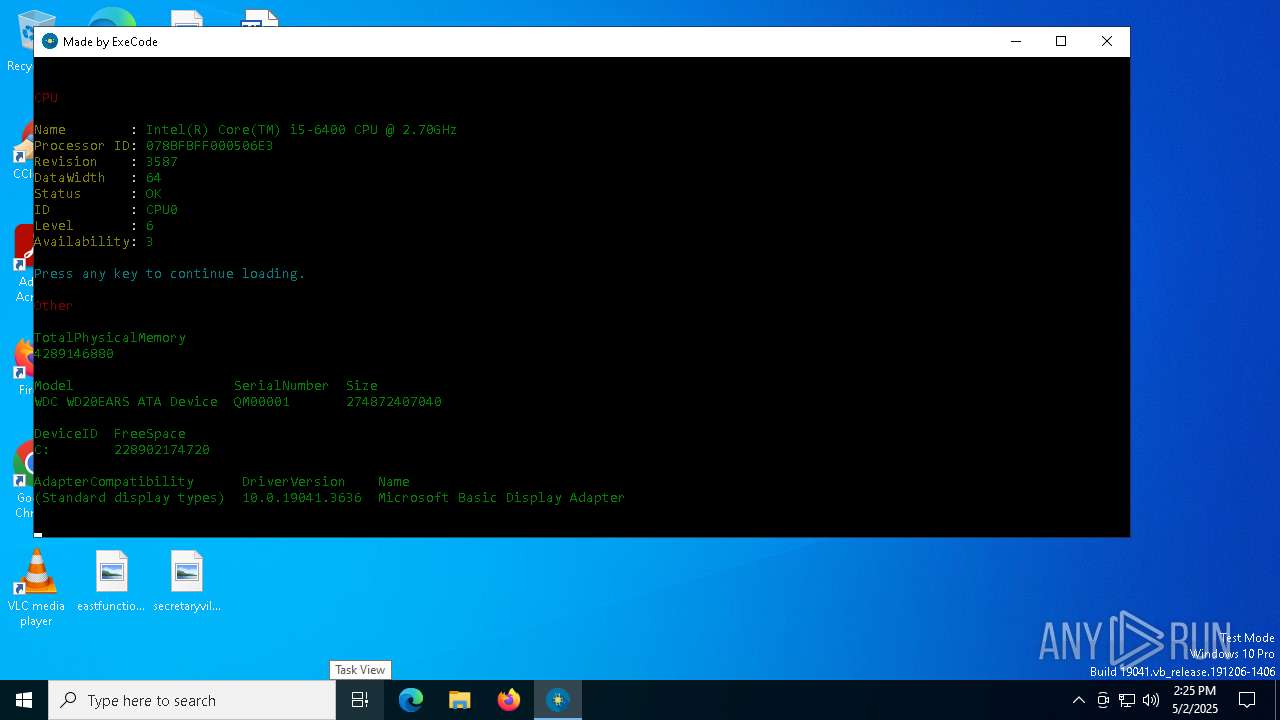The height and width of the screenshot is (720, 1280).
Task: Click the Intel Core i5-6400 CPU name text
Action: [x=301, y=129]
